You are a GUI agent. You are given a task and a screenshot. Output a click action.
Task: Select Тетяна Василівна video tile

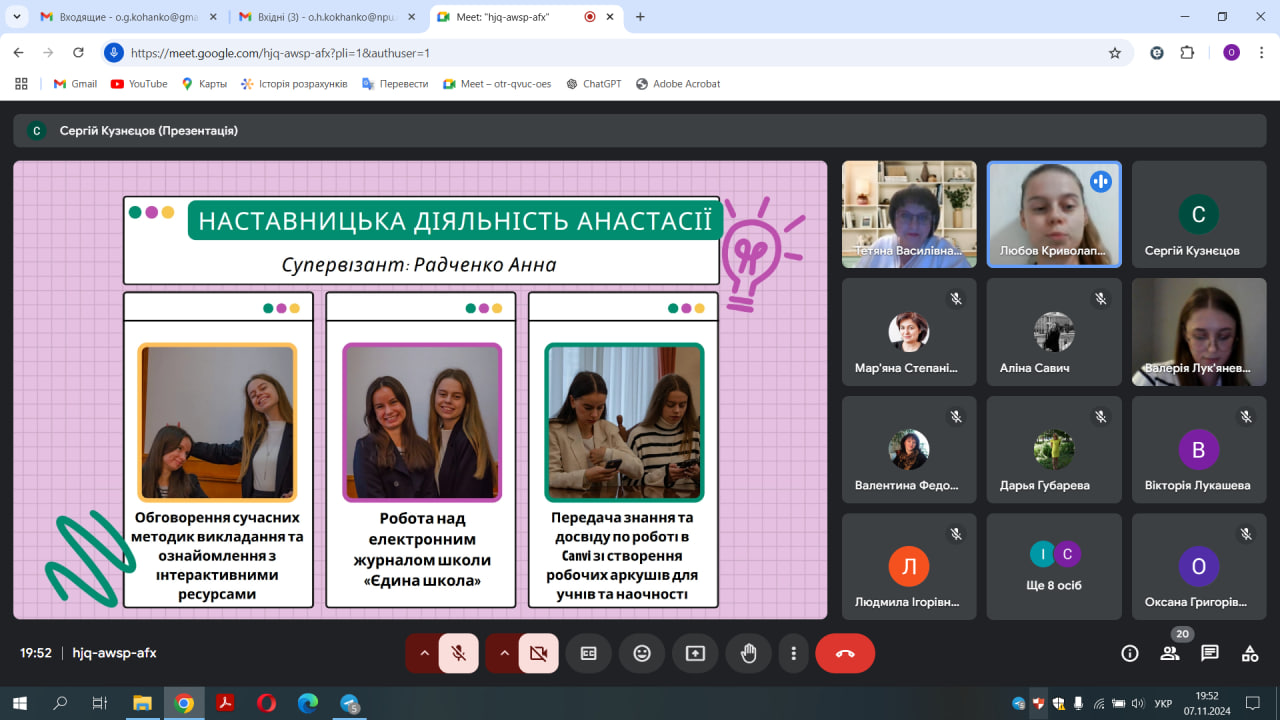coord(909,214)
